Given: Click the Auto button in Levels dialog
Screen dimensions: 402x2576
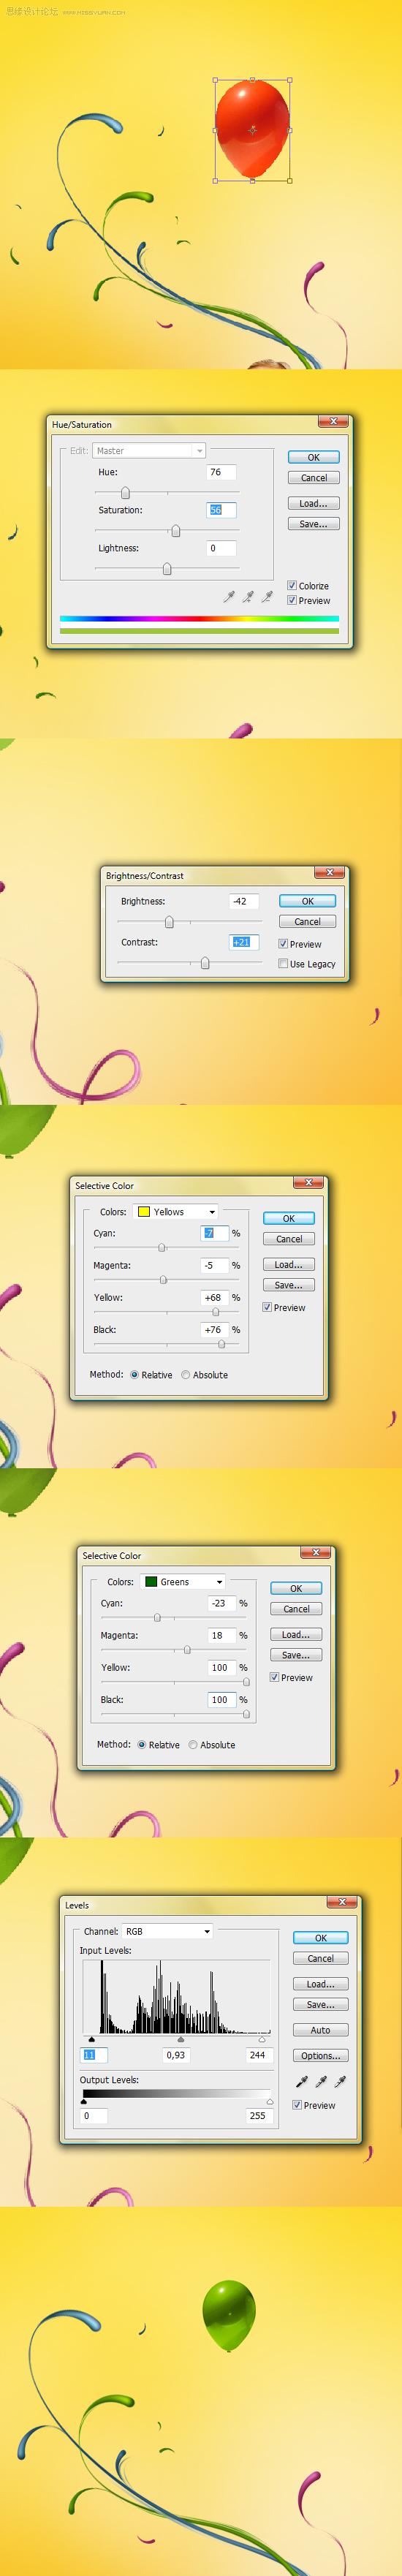Looking at the screenshot, I should pos(320,2030).
